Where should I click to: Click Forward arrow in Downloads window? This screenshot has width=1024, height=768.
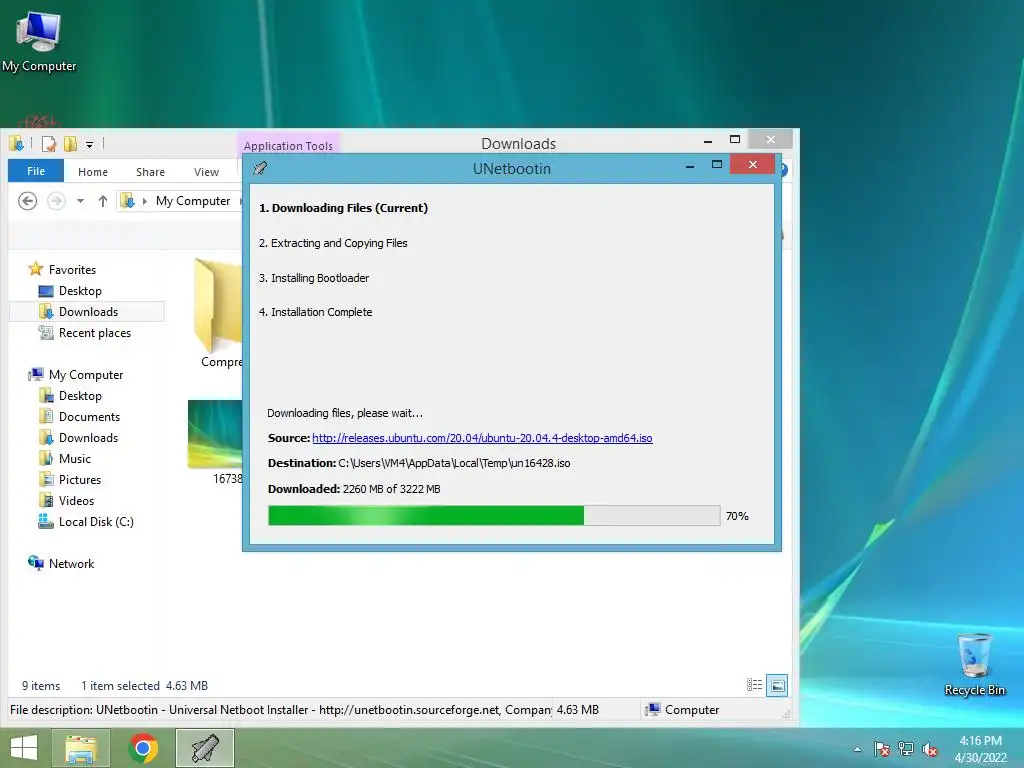[x=56, y=201]
